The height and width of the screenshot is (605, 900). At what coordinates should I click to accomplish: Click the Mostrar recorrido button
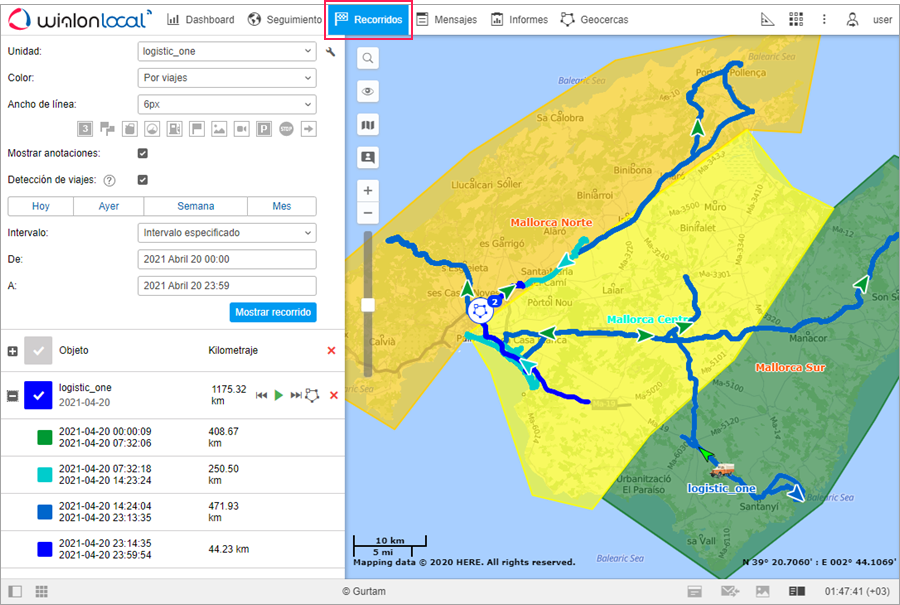pyautogui.click(x=273, y=312)
